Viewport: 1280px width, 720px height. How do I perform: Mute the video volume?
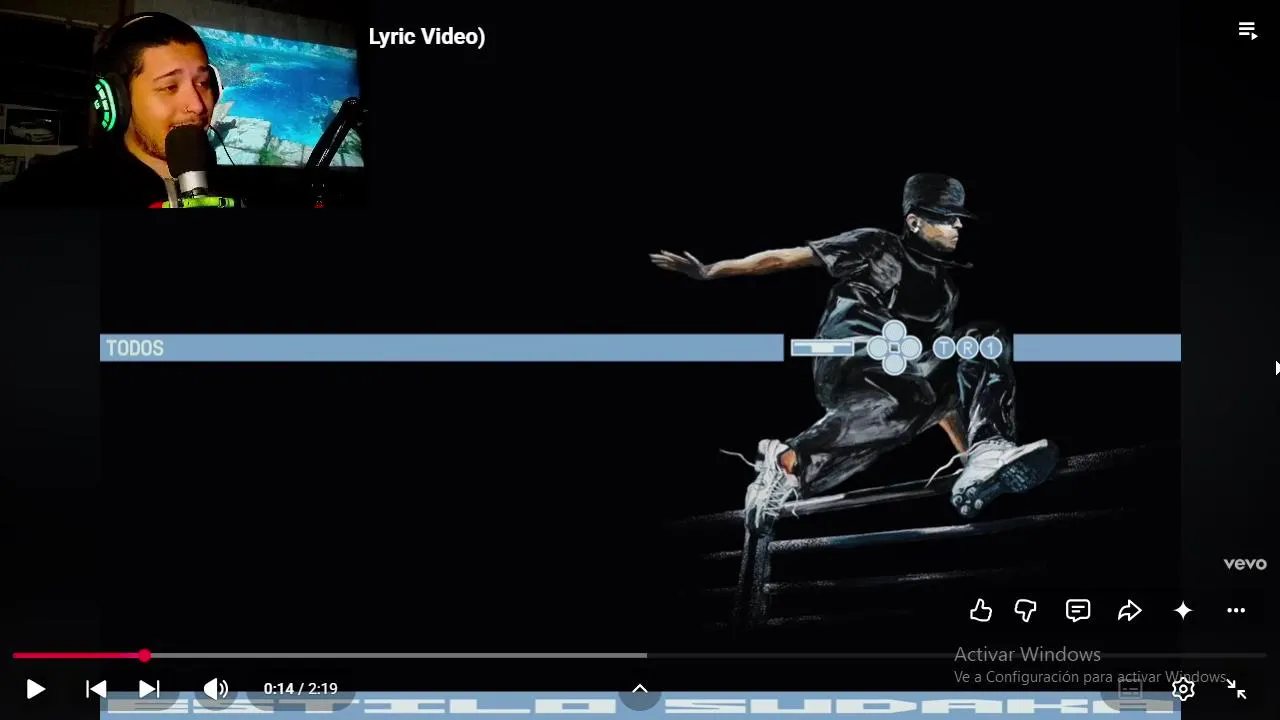[x=215, y=689]
